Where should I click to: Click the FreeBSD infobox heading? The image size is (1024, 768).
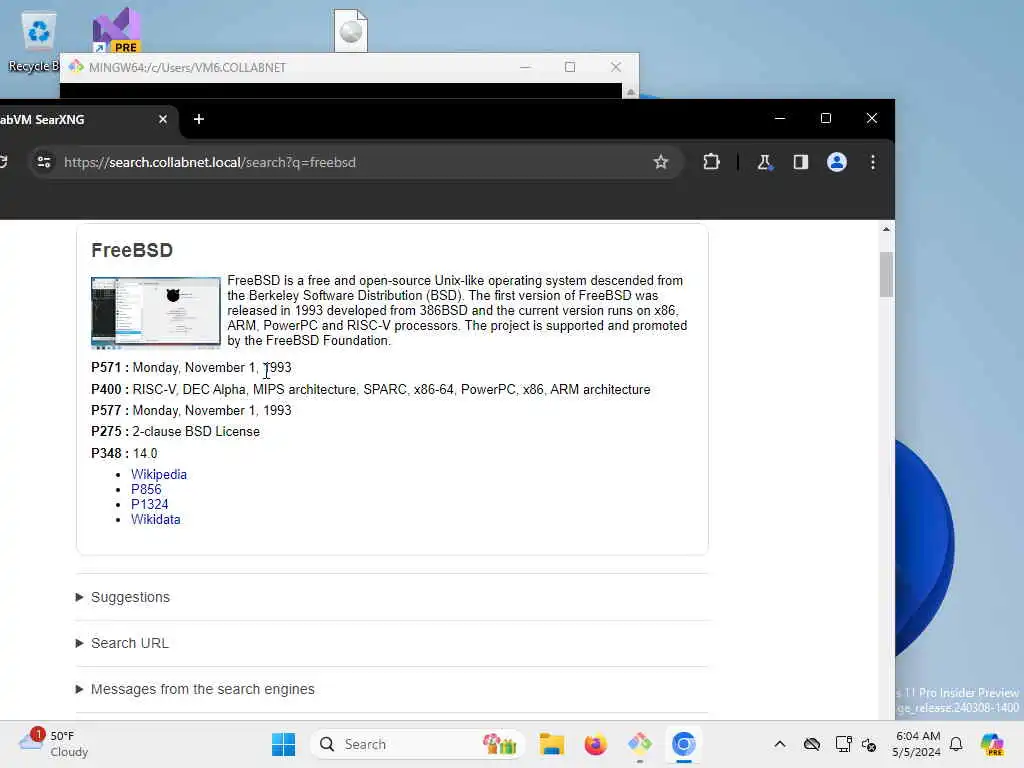pos(132,250)
